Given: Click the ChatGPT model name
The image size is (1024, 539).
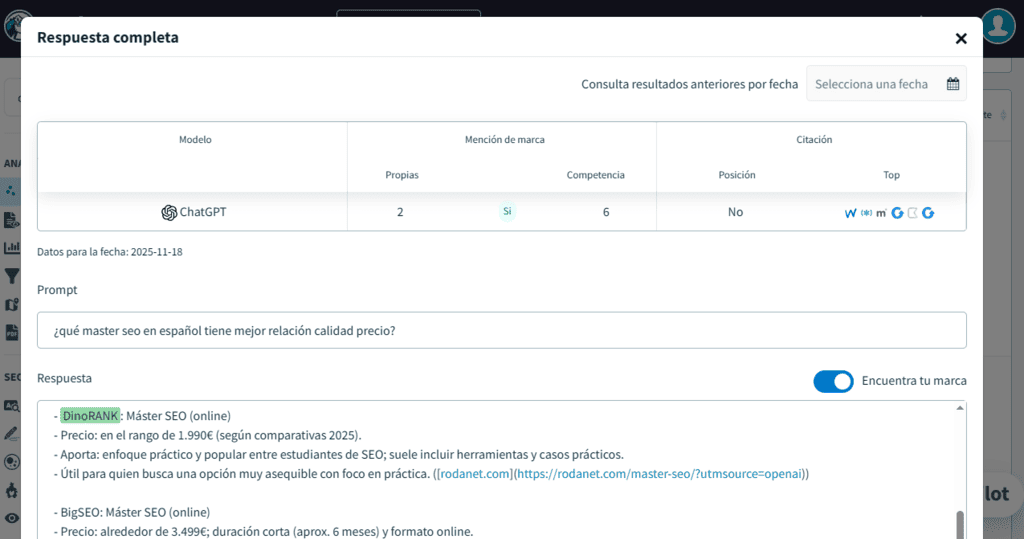Looking at the screenshot, I should point(203,212).
